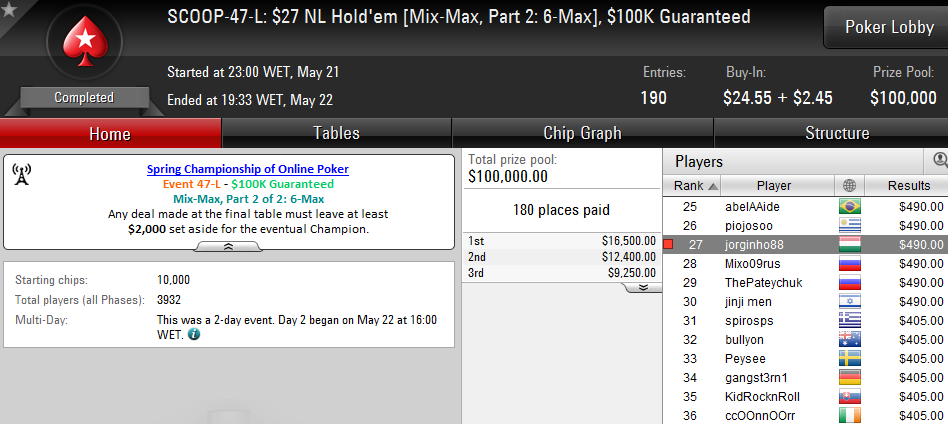Click the broadcast antenna icon
The image size is (948, 424).
21,174
